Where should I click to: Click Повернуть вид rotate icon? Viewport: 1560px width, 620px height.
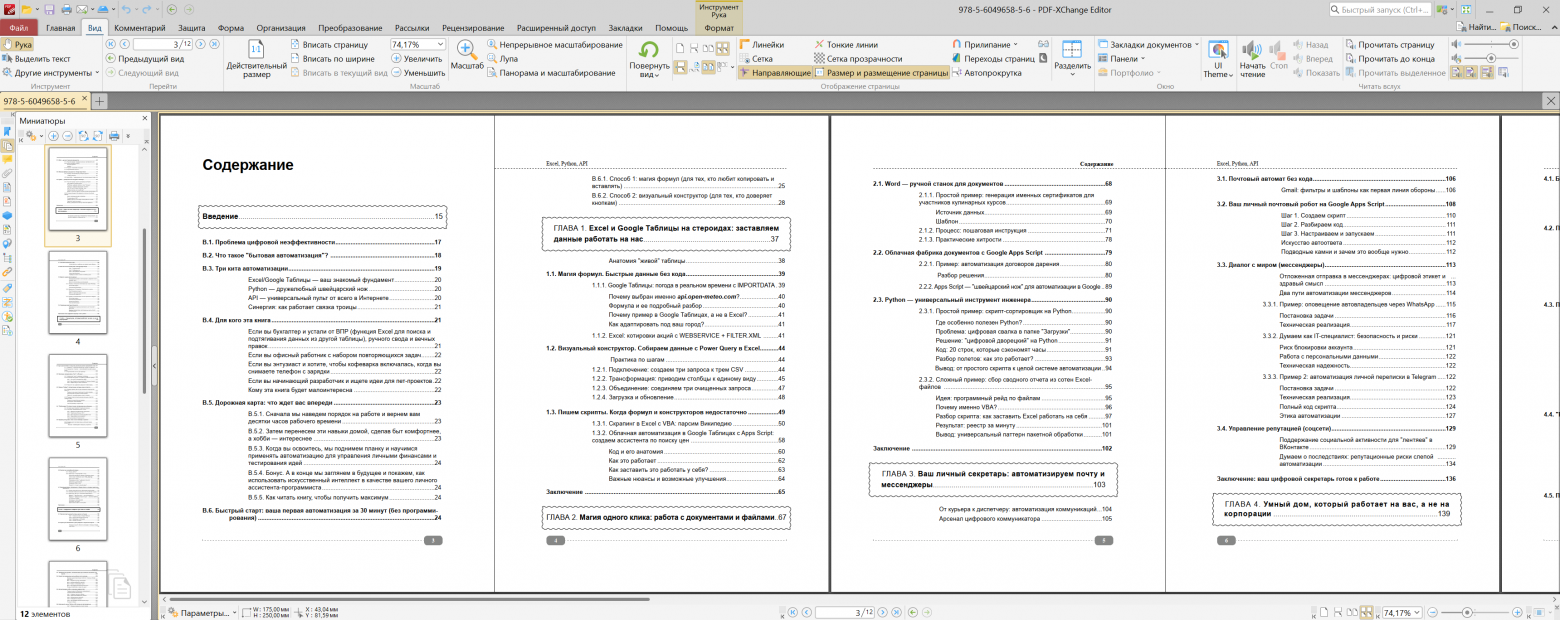click(x=649, y=52)
